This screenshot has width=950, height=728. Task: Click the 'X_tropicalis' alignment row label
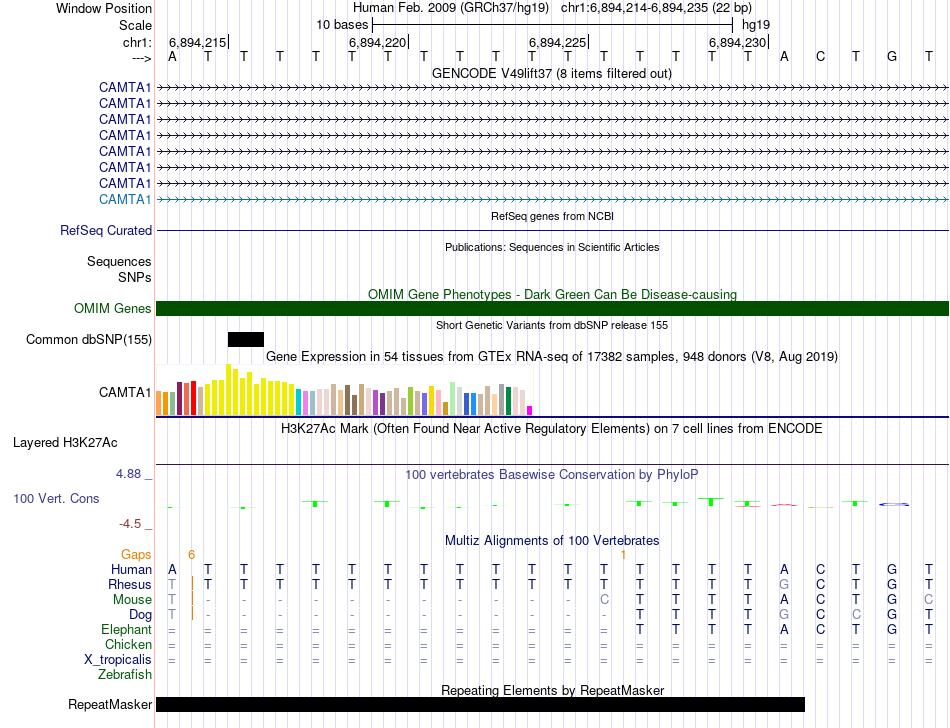pyautogui.click(x=118, y=660)
